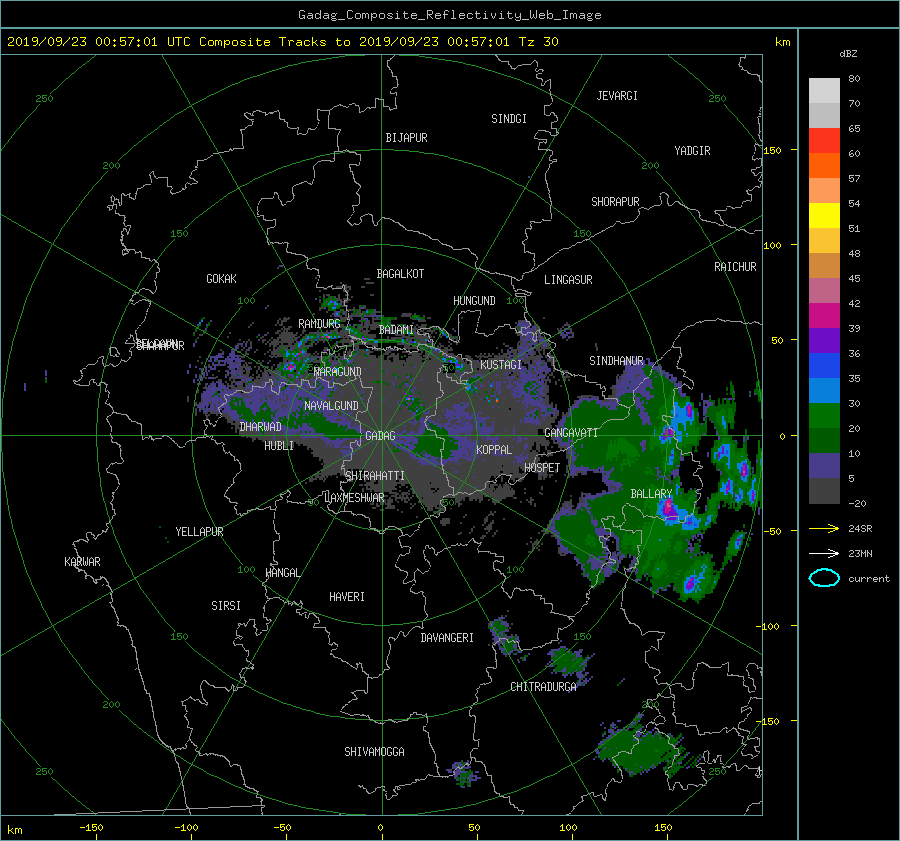Click the dark gray -20 dBZ swatch

click(824, 491)
